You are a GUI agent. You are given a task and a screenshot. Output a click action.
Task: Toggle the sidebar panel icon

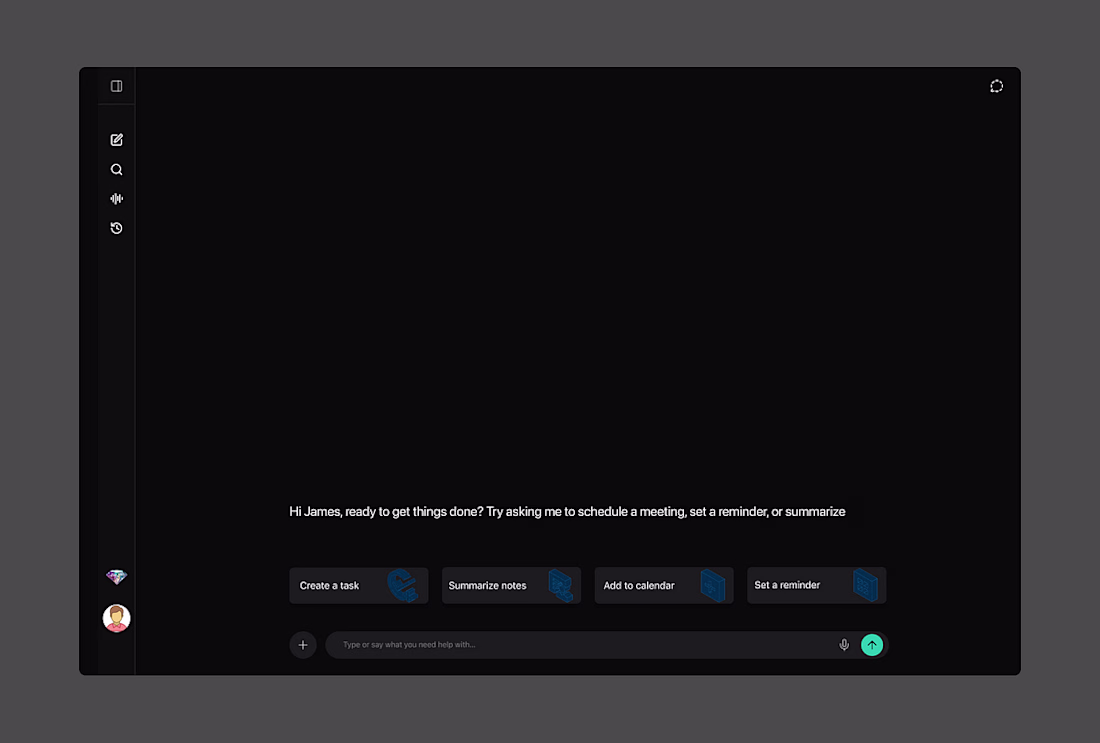point(116,86)
